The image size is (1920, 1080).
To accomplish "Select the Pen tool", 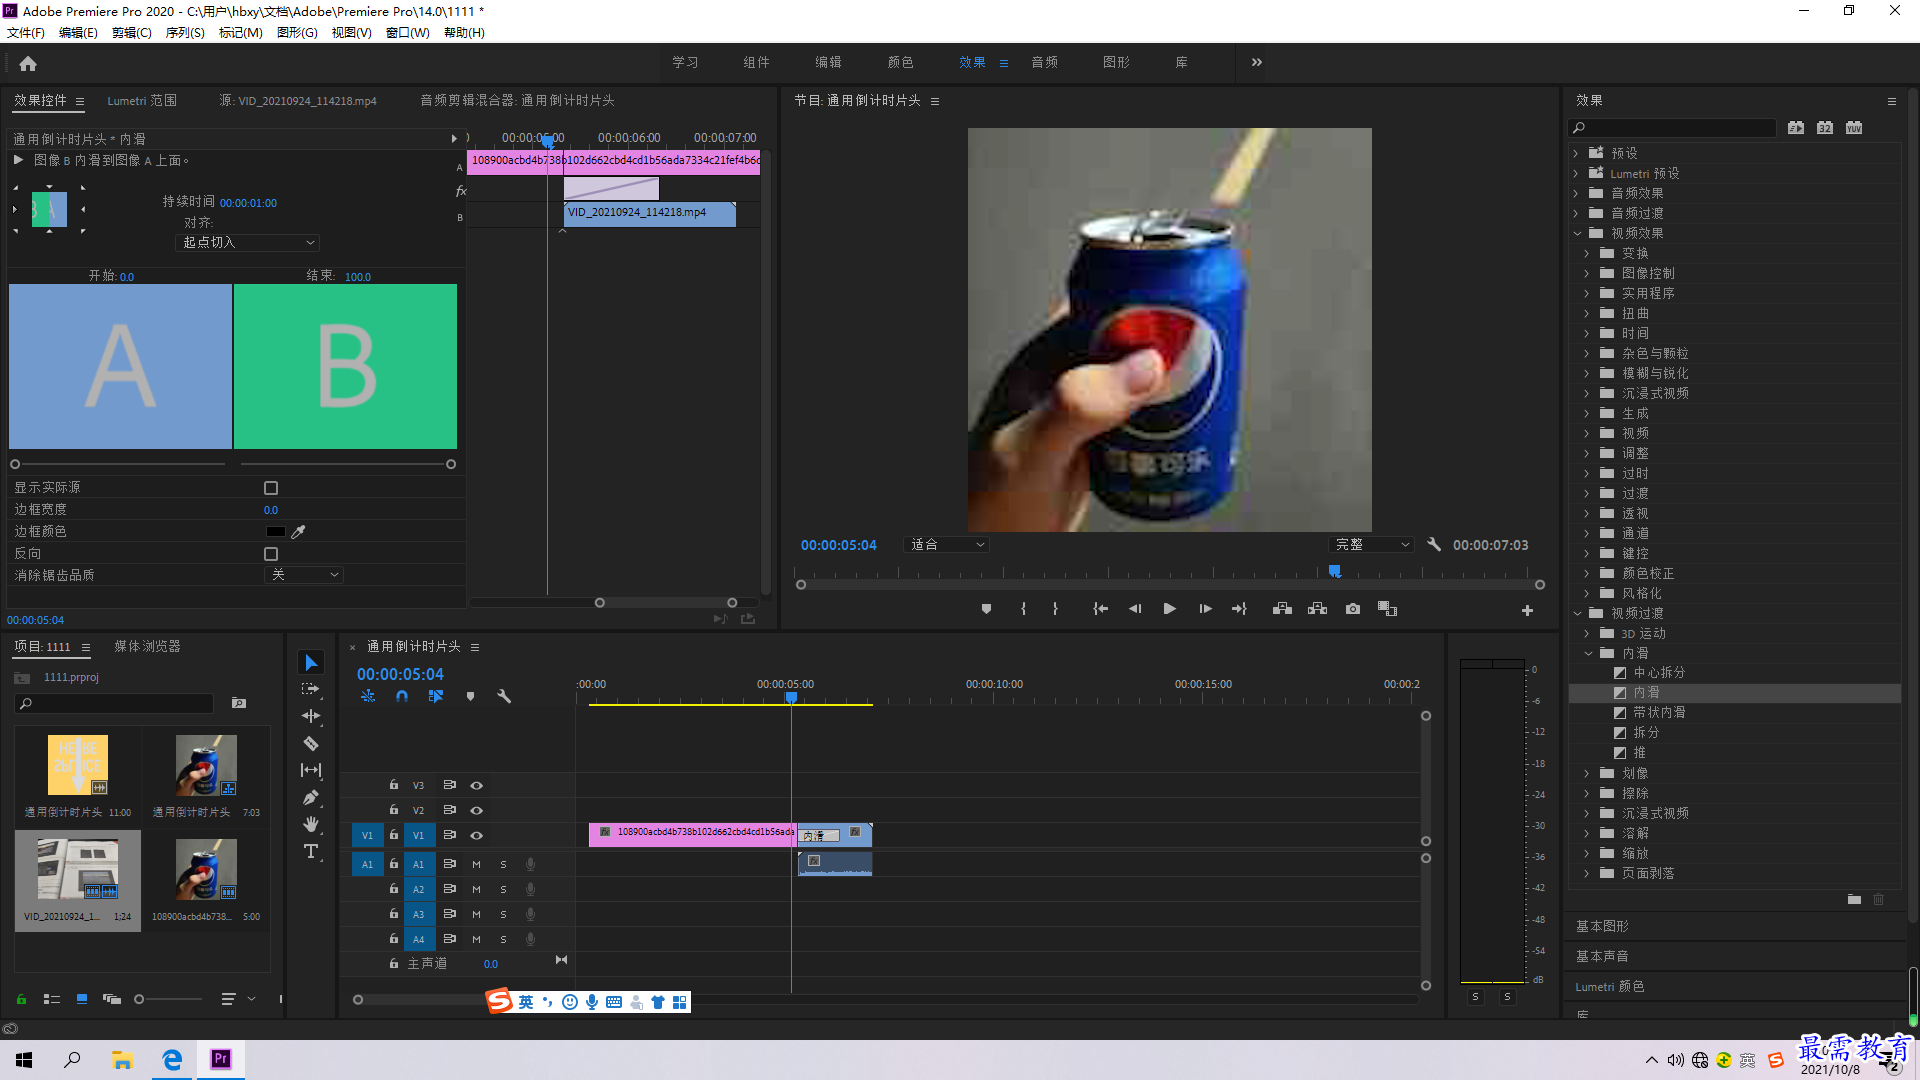I will (311, 797).
